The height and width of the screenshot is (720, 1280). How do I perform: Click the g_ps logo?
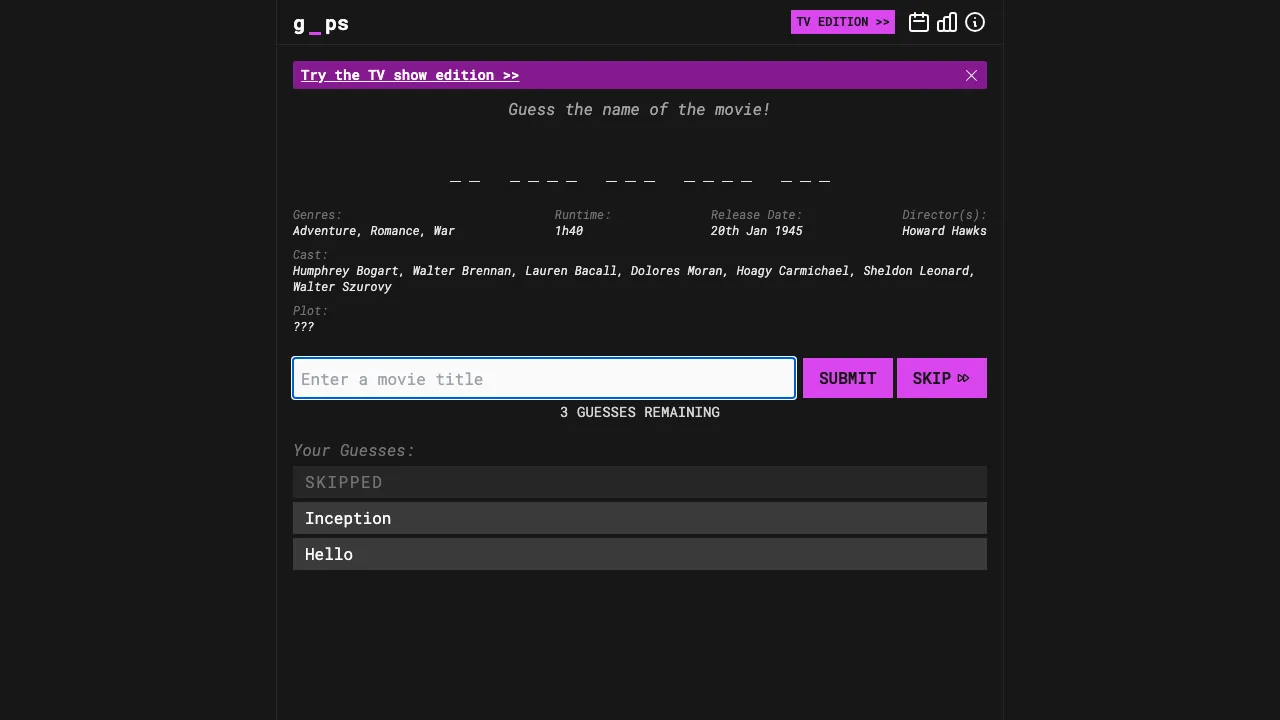321,23
